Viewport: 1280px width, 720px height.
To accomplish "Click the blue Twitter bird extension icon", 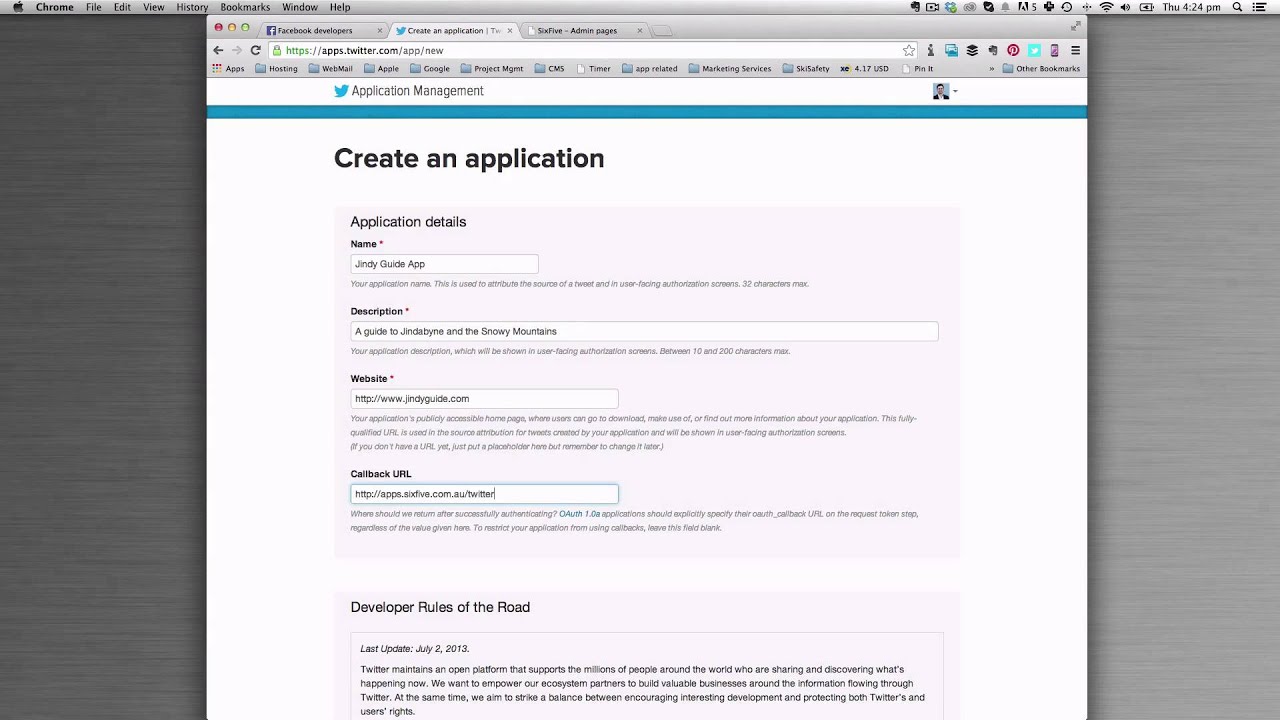I will [1034, 50].
